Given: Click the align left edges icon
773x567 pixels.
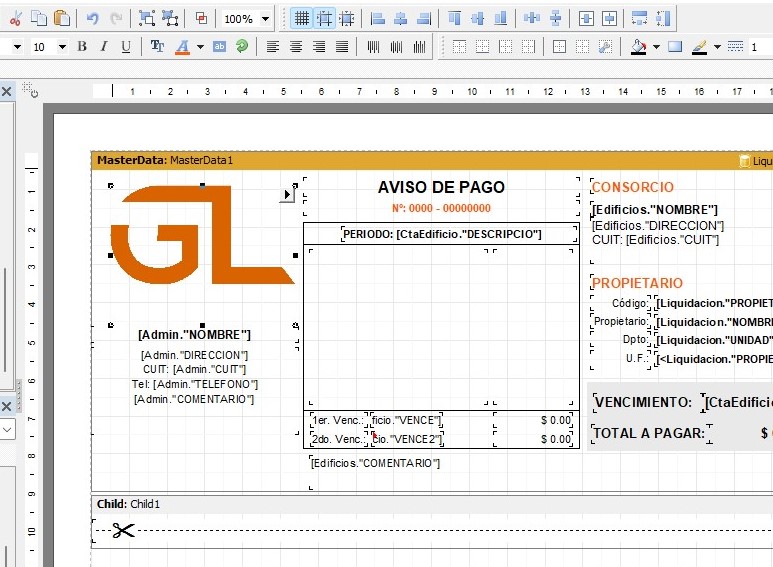Looking at the screenshot, I should 377,18.
